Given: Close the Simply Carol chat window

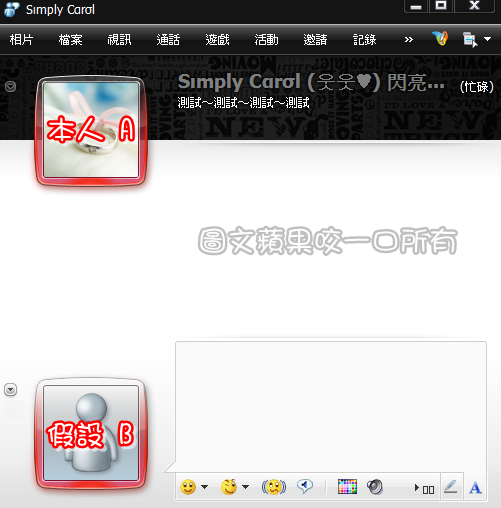Looking at the screenshot, I should pos(474,6).
